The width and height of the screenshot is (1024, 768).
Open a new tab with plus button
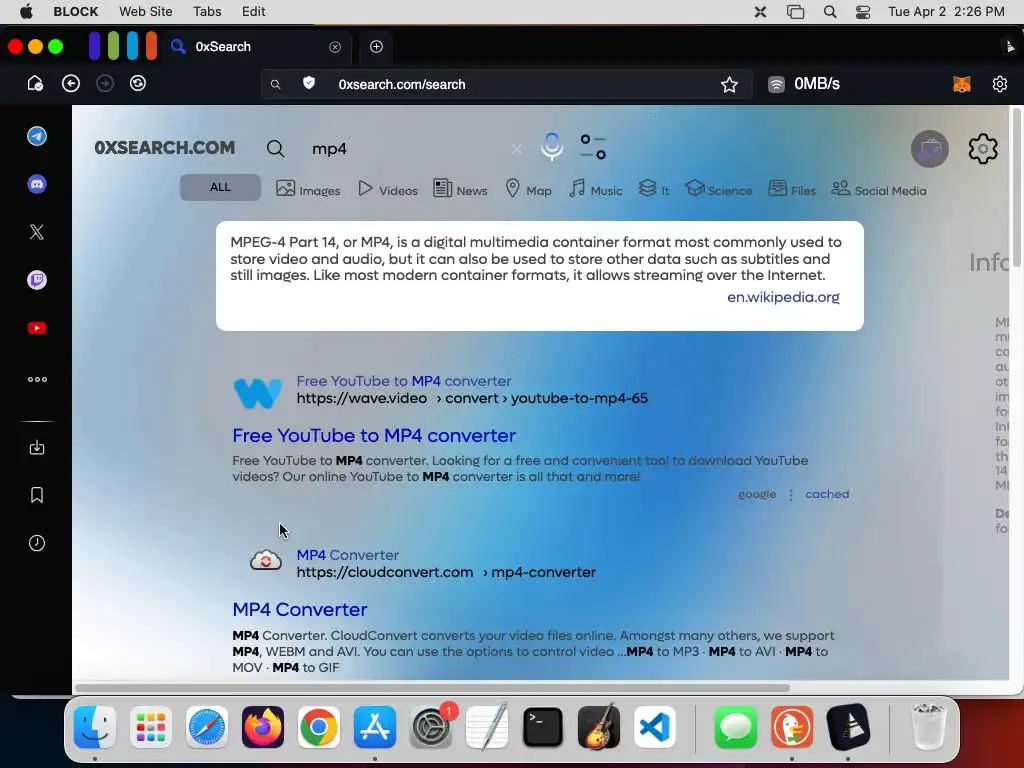[x=376, y=46]
